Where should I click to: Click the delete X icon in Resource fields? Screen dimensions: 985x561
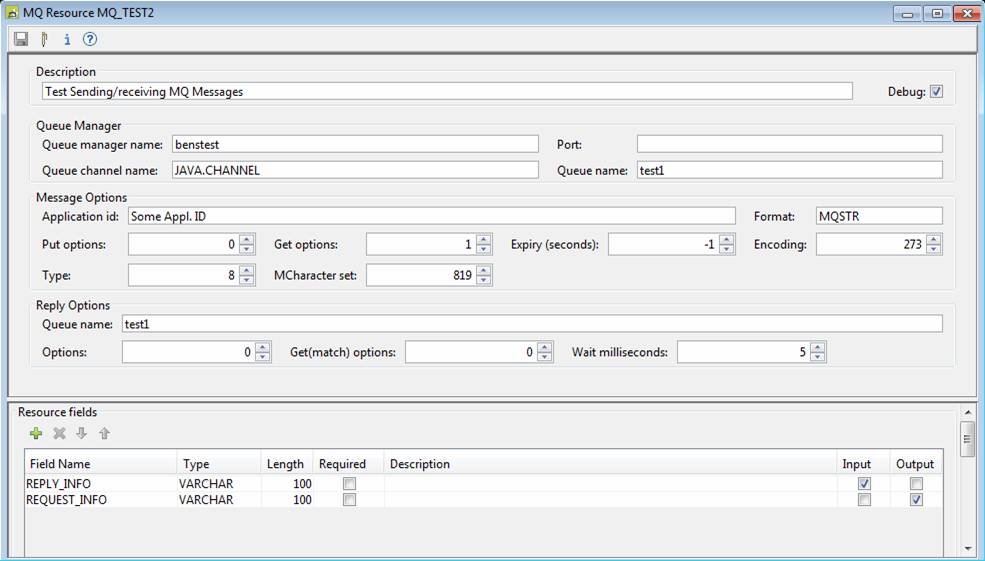coord(59,434)
